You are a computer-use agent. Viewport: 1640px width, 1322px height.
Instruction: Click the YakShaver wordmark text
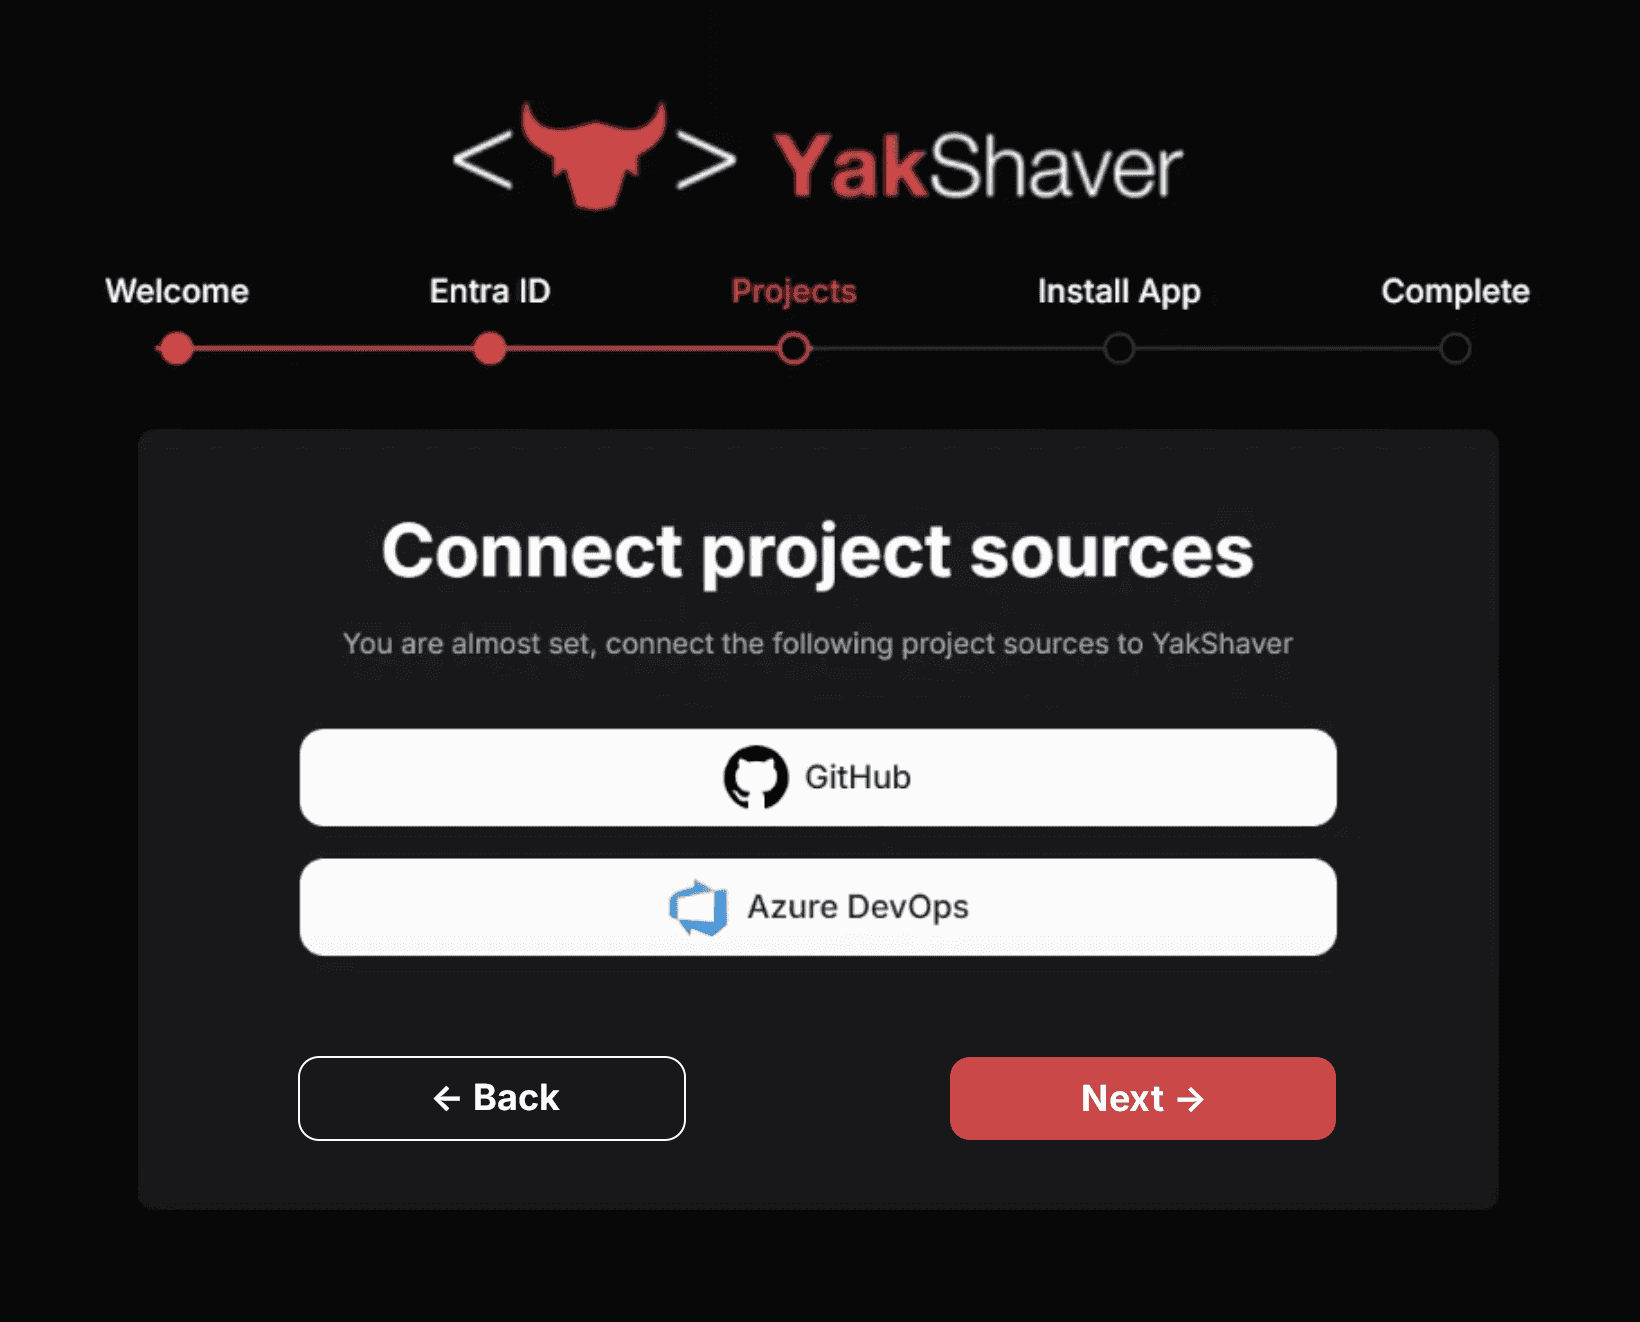978,166
